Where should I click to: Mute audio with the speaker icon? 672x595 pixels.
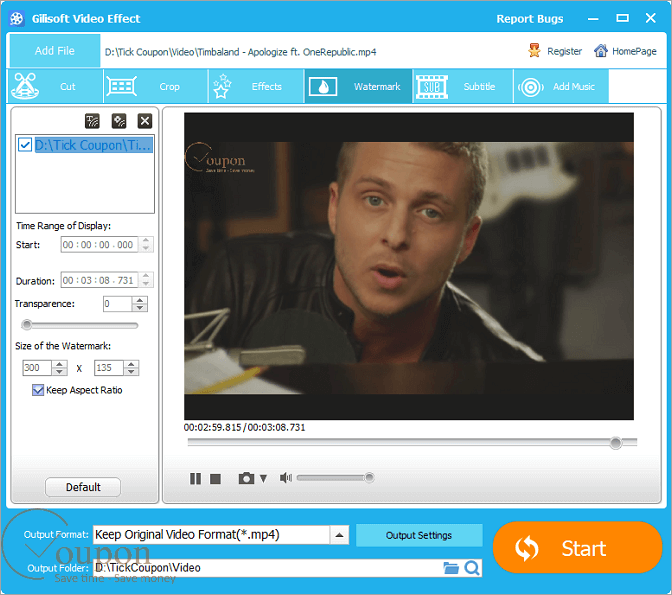click(x=285, y=478)
